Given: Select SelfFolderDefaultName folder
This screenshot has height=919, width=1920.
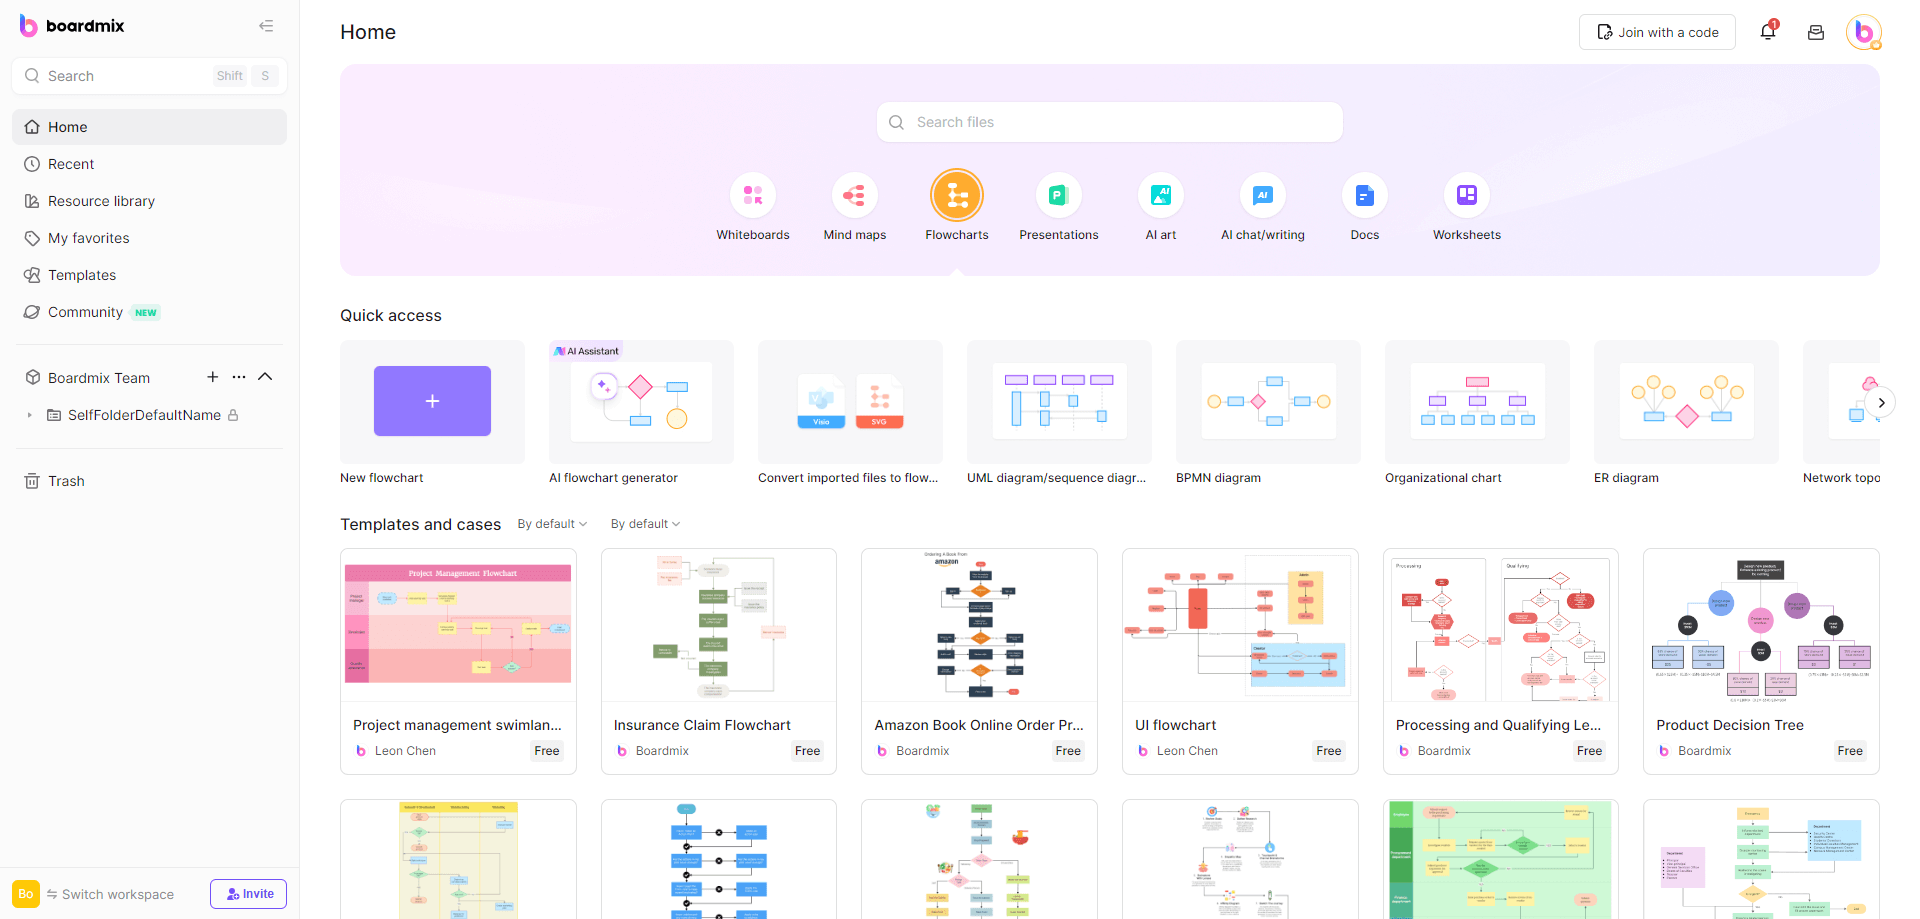Looking at the screenshot, I should point(144,415).
